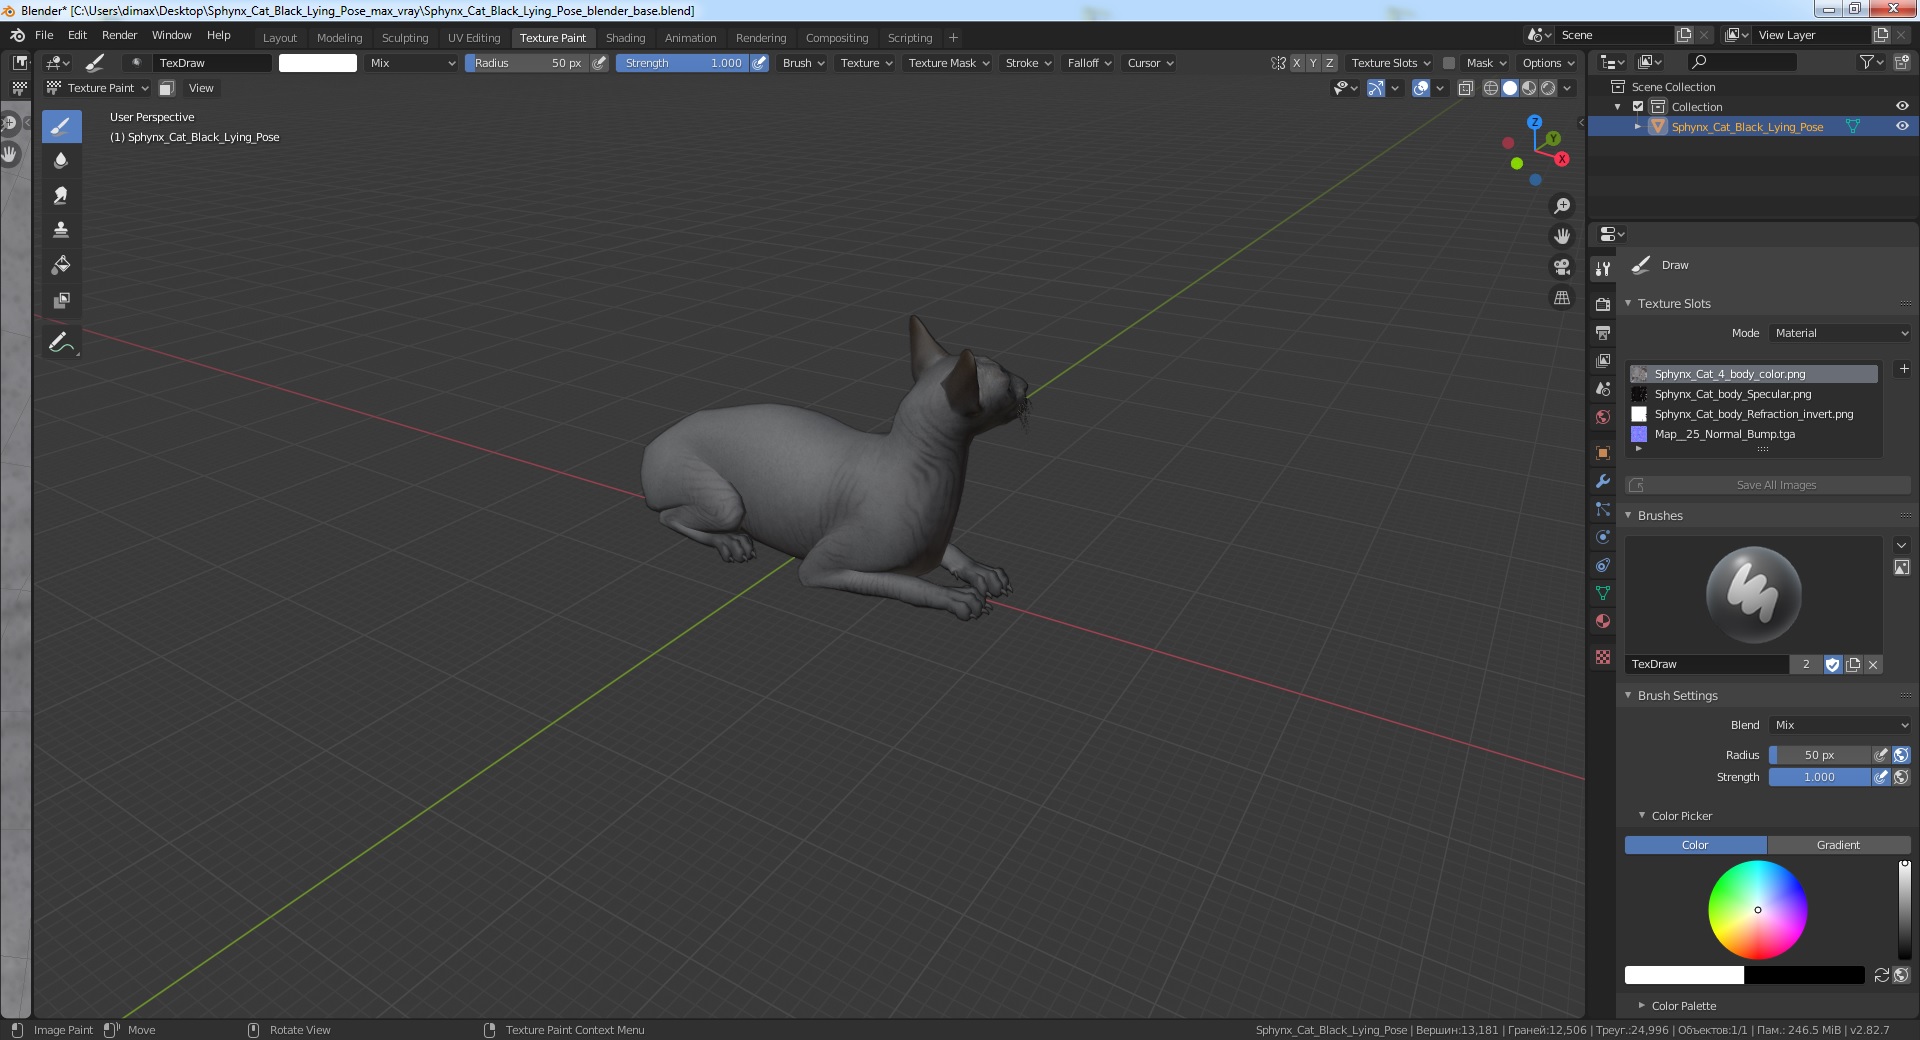Add a new texture slot

(1904, 369)
